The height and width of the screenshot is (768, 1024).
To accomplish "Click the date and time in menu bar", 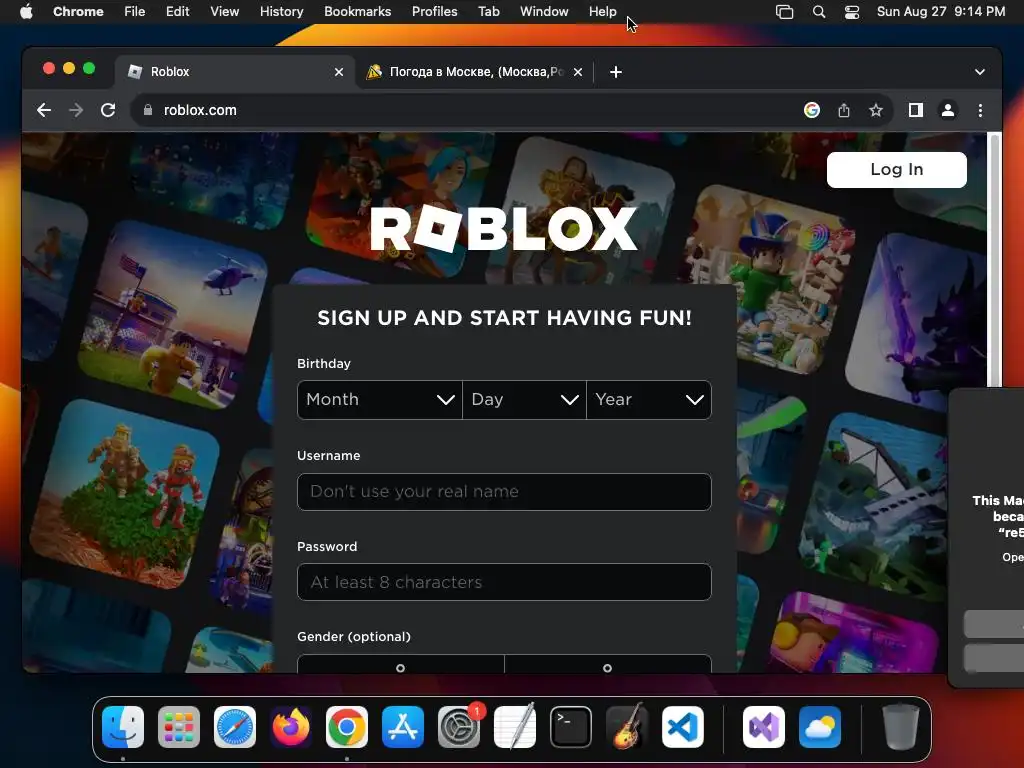I will point(940,12).
